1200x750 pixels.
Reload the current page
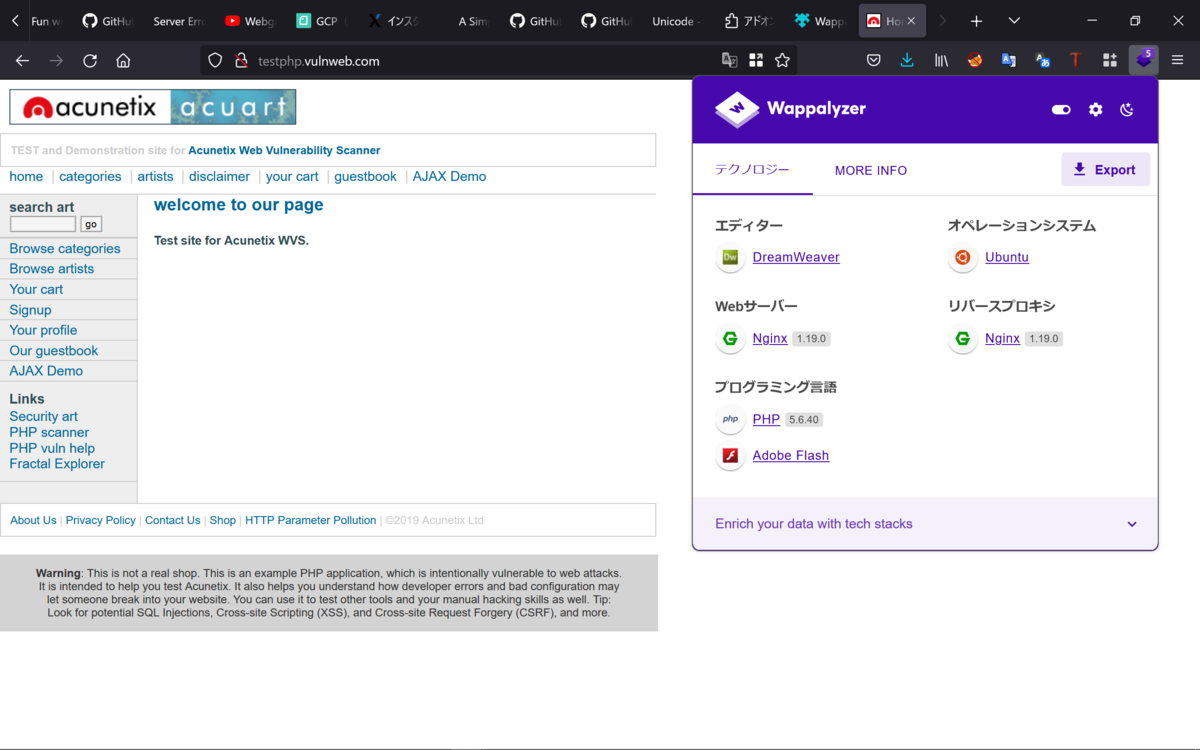click(x=90, y=60)
